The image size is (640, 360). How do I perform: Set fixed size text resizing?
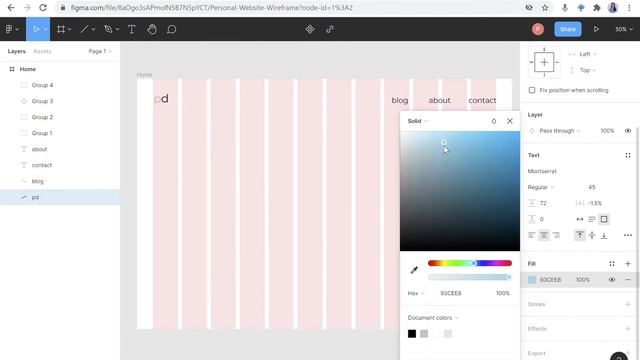coord(604,219)
